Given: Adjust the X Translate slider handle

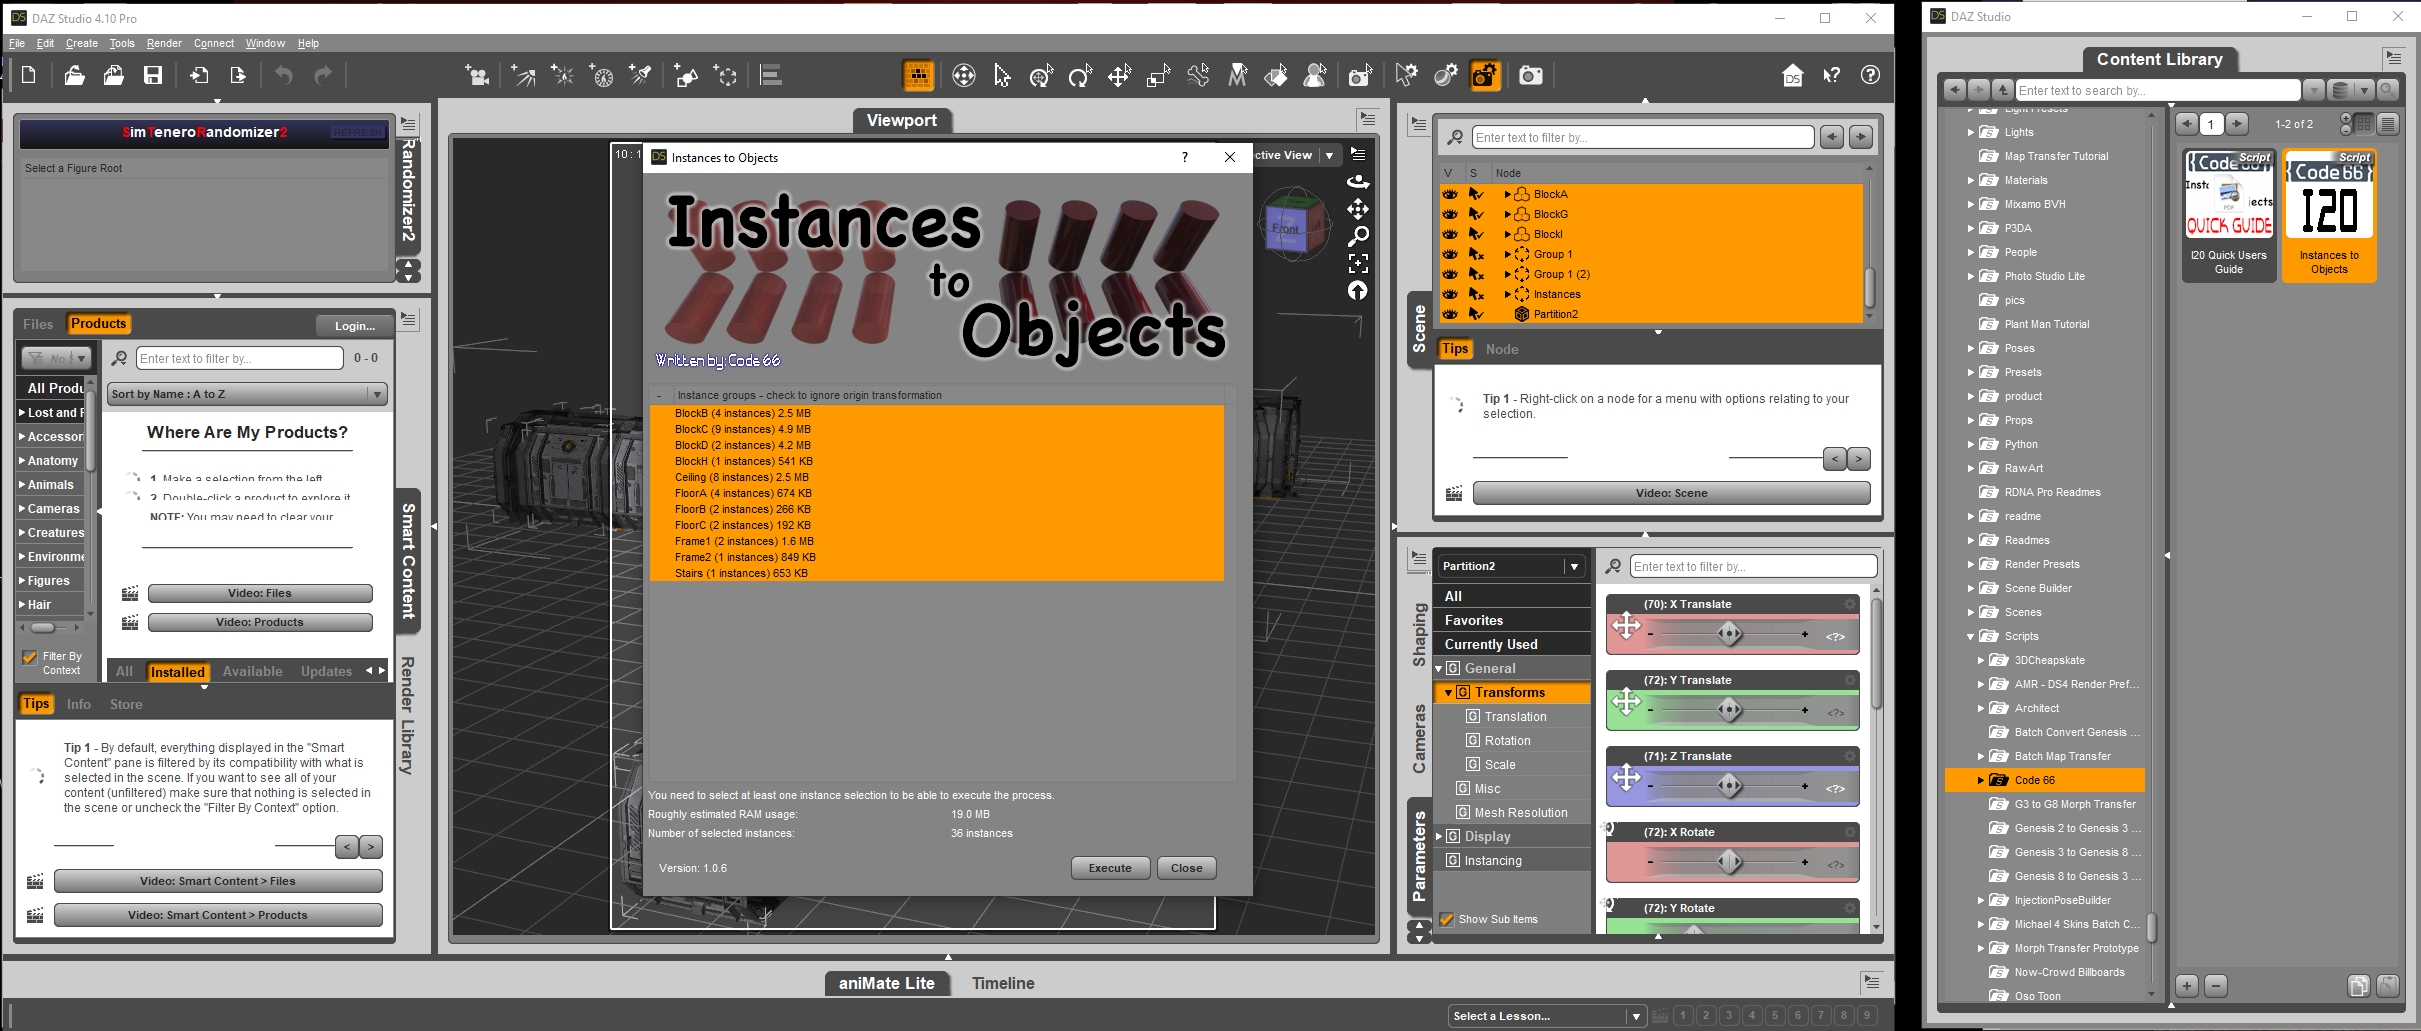Looking at the screenshot, I should (x=1729, y=634).
